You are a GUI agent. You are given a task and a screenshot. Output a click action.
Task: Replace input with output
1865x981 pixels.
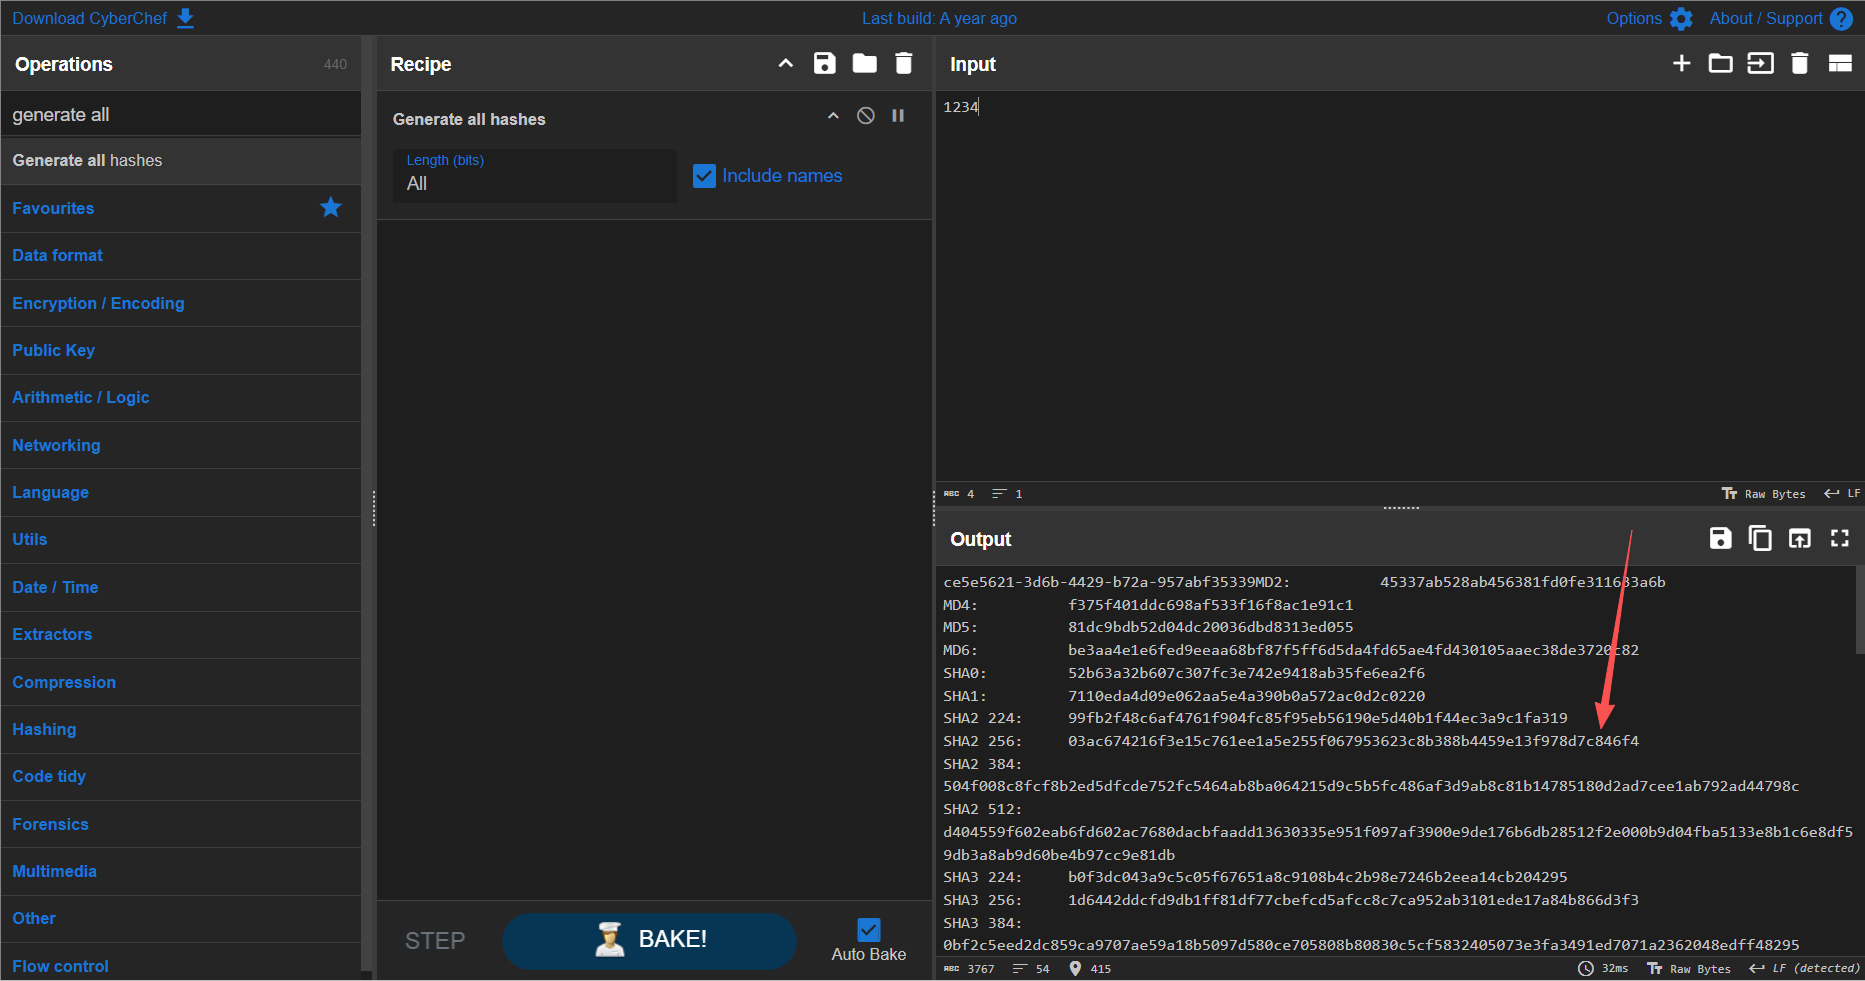click(x=1799, y=539)
